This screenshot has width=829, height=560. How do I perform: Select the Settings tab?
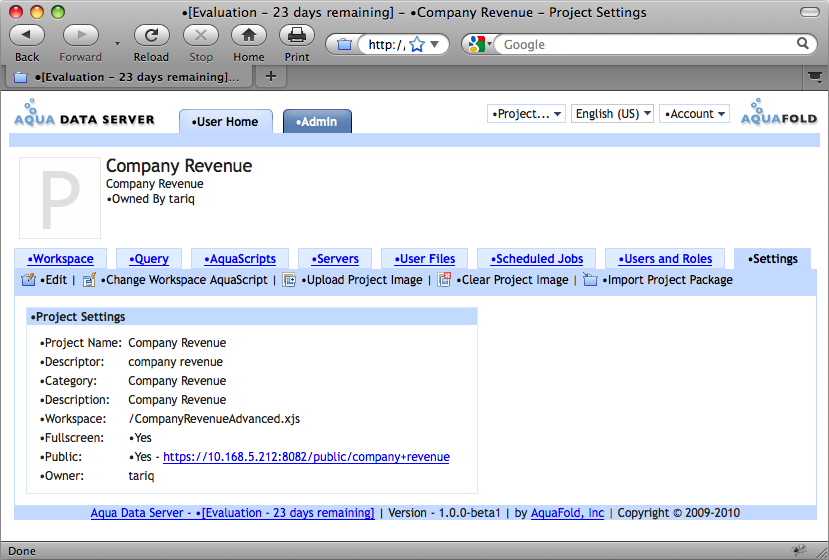772,259
